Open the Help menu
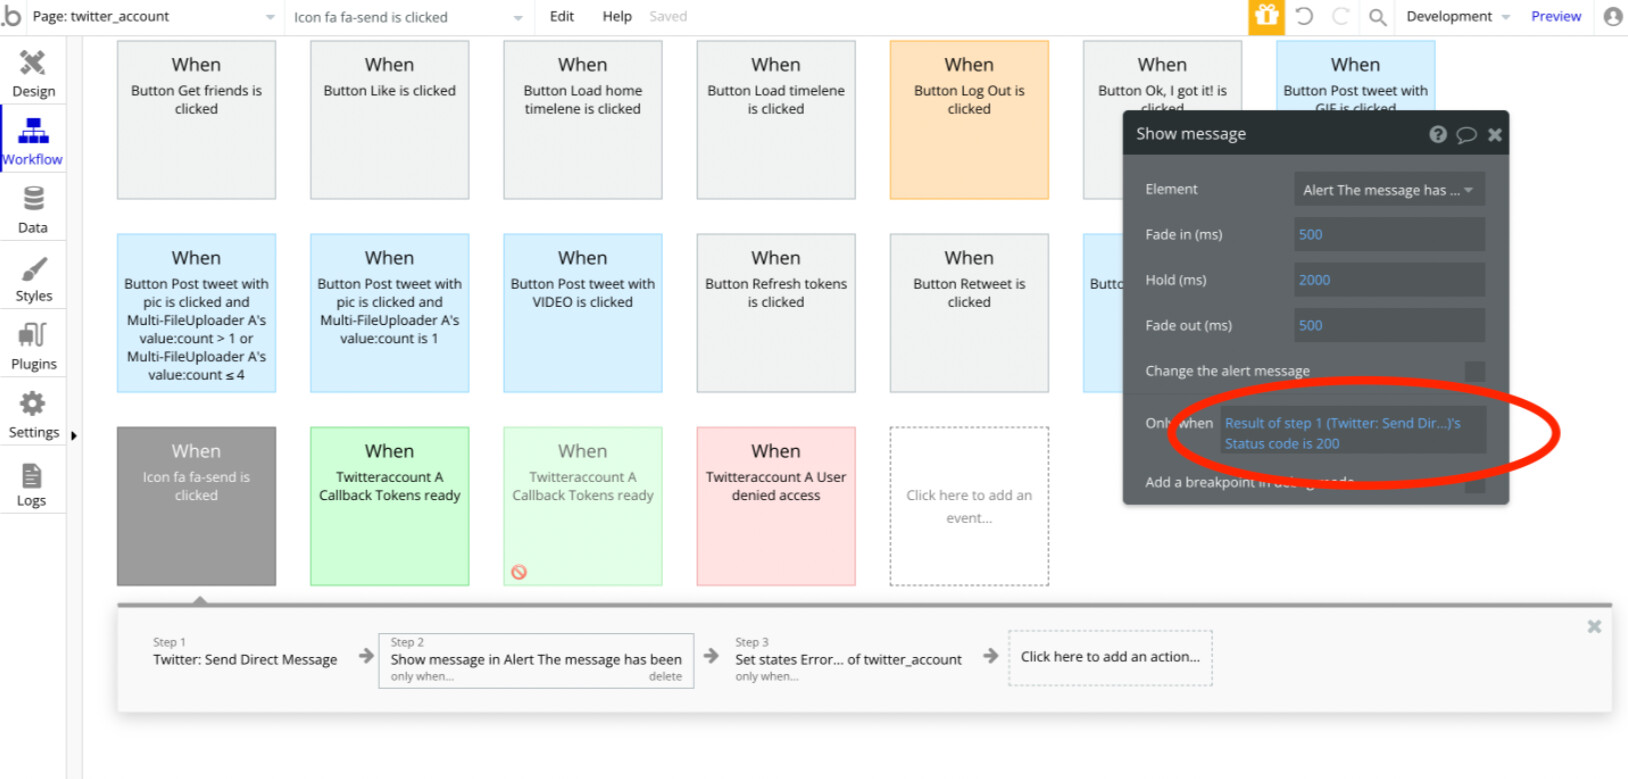 coord(617,16)
